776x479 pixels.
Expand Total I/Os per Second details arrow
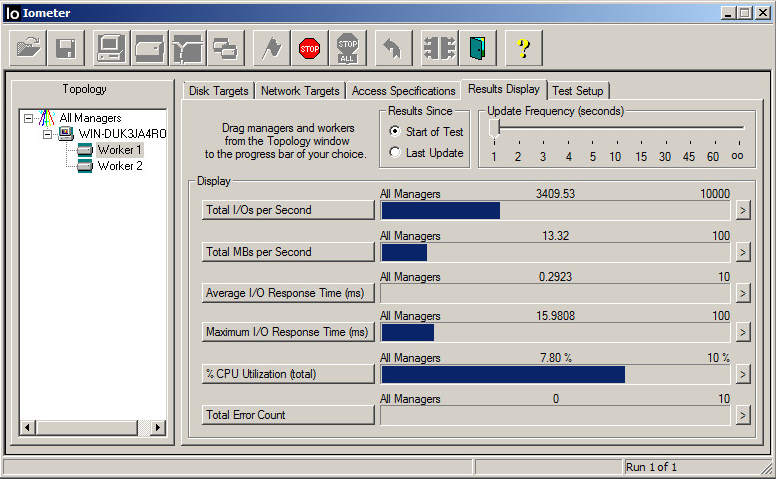coord(742,210)
